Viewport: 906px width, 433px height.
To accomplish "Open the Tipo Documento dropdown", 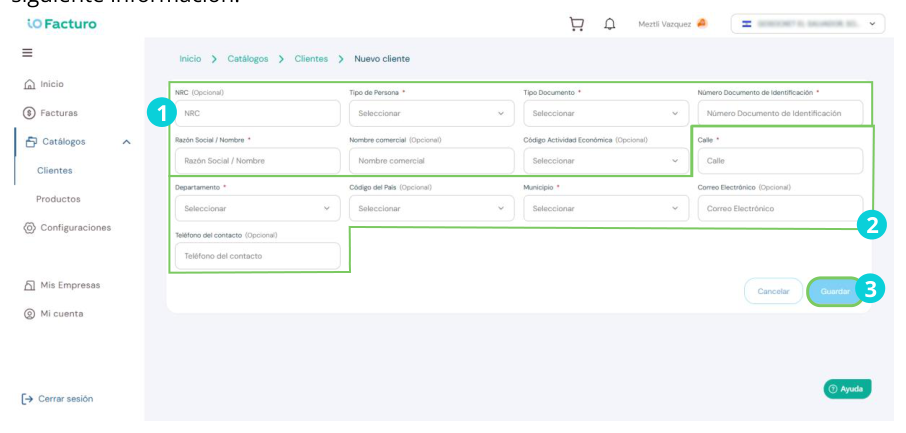I will pos(606,113).
